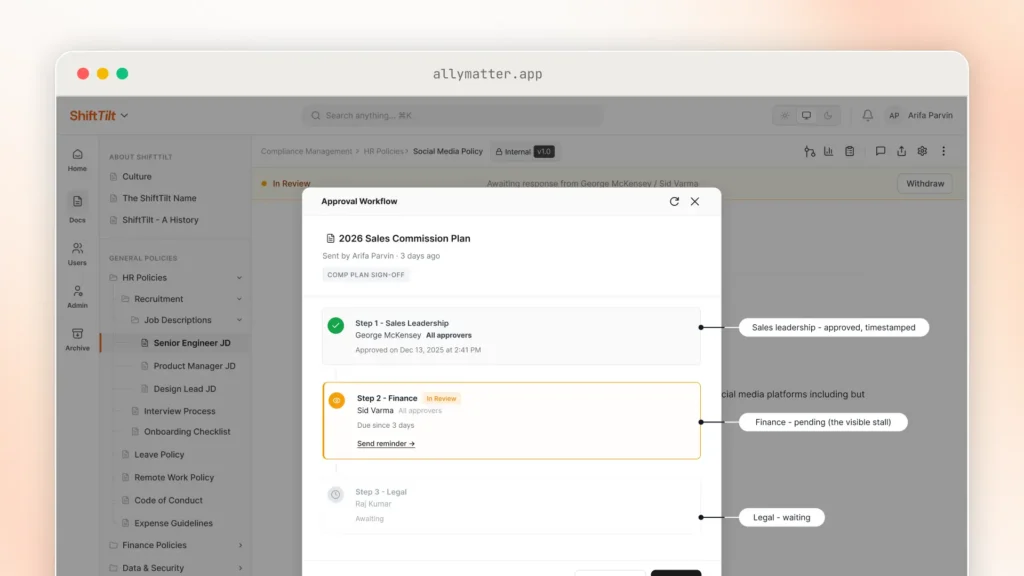This screenshot has width=1024, height=576.
Task: Open the Docs section in sidebar
Action: click(x=77, y=208)
